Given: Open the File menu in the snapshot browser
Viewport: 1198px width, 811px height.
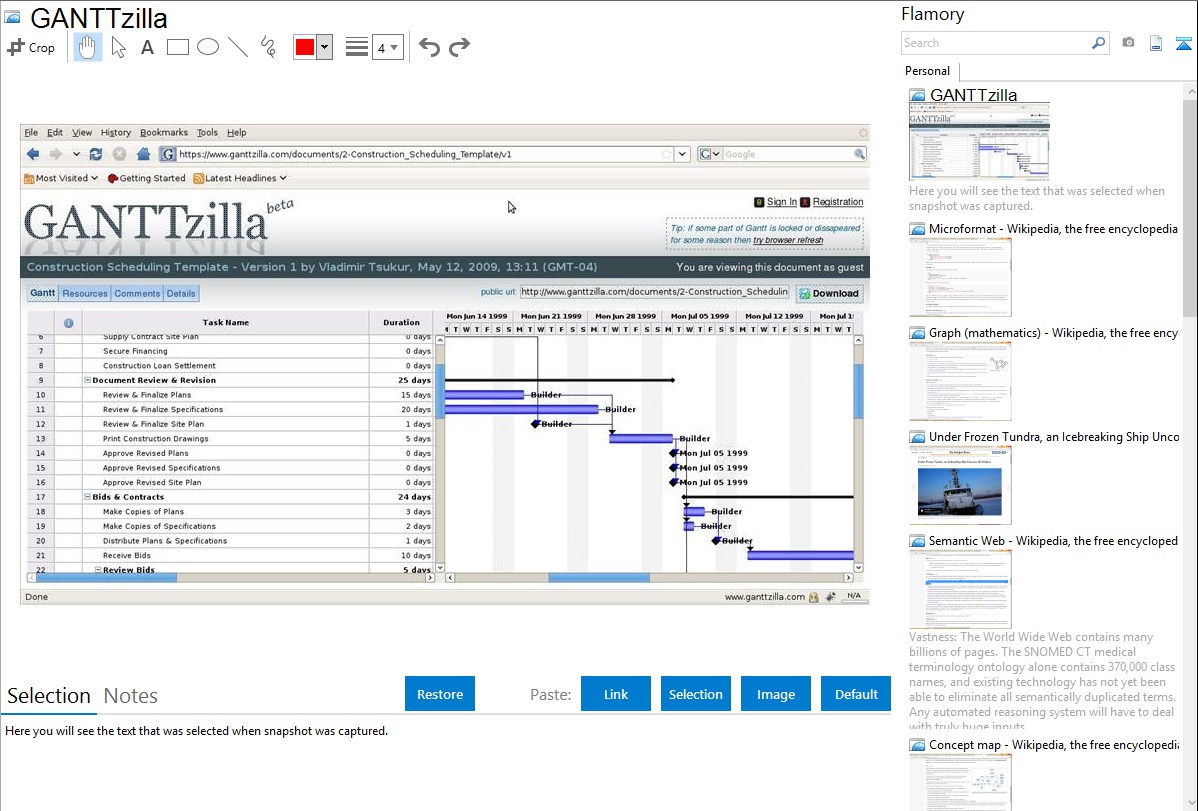Looking at the screenshot, I should (x=31, y=132).
